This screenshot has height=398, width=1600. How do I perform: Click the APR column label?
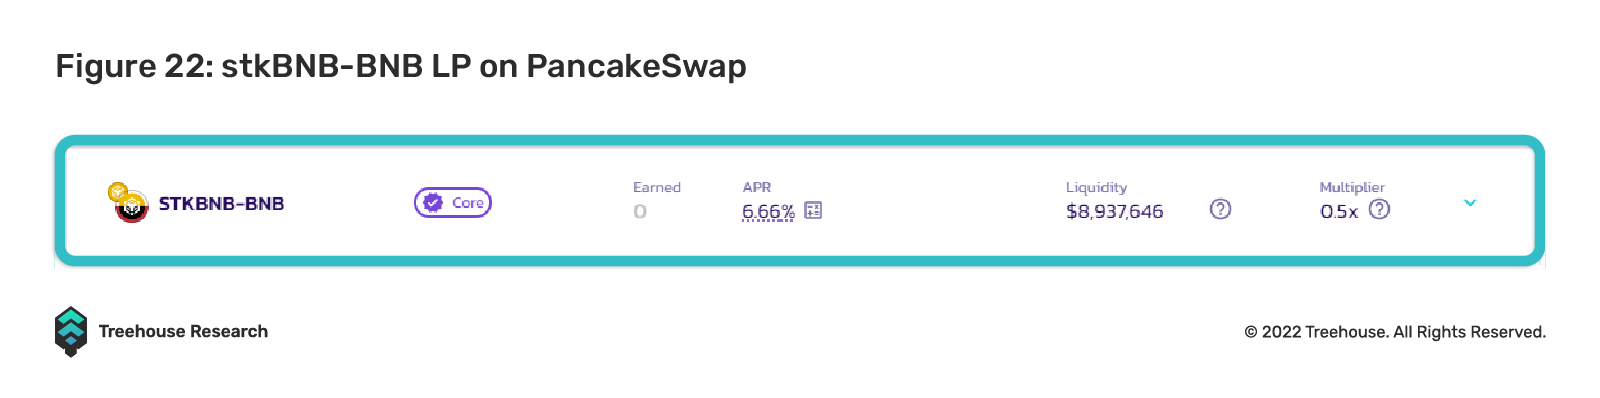pos(757,187)
